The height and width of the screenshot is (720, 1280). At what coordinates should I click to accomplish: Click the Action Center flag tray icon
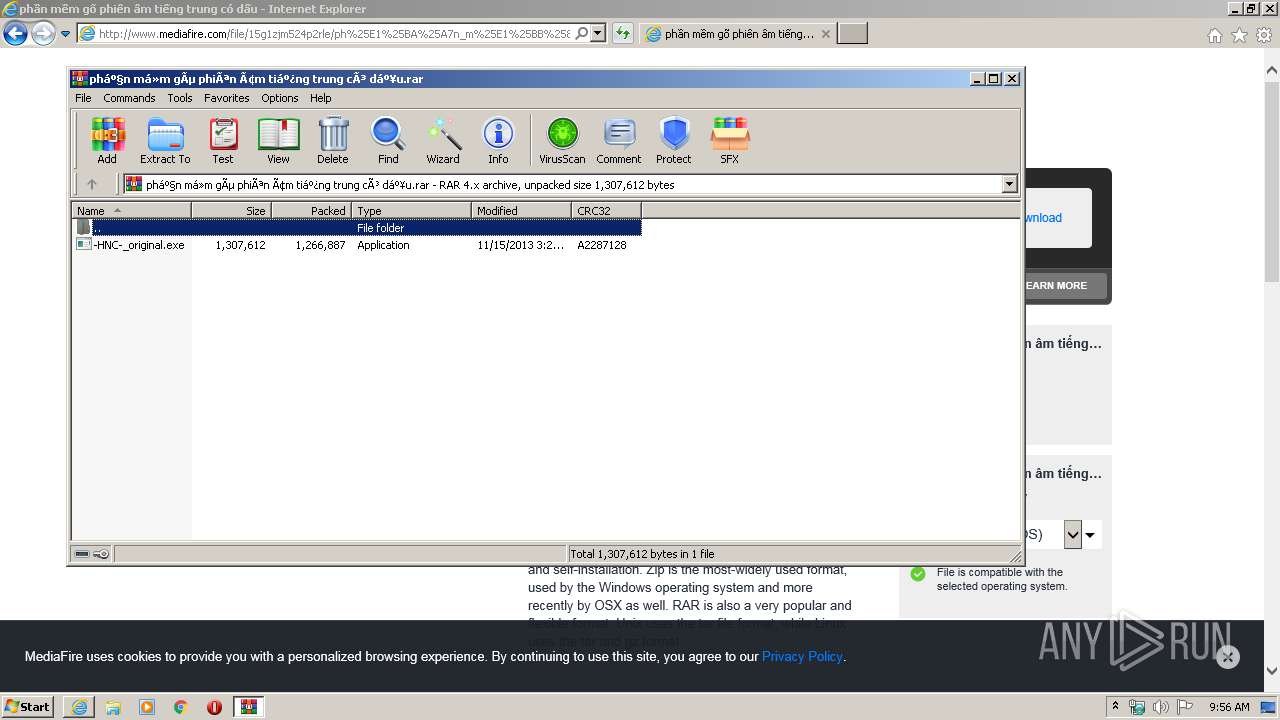tap(1183, 707)
